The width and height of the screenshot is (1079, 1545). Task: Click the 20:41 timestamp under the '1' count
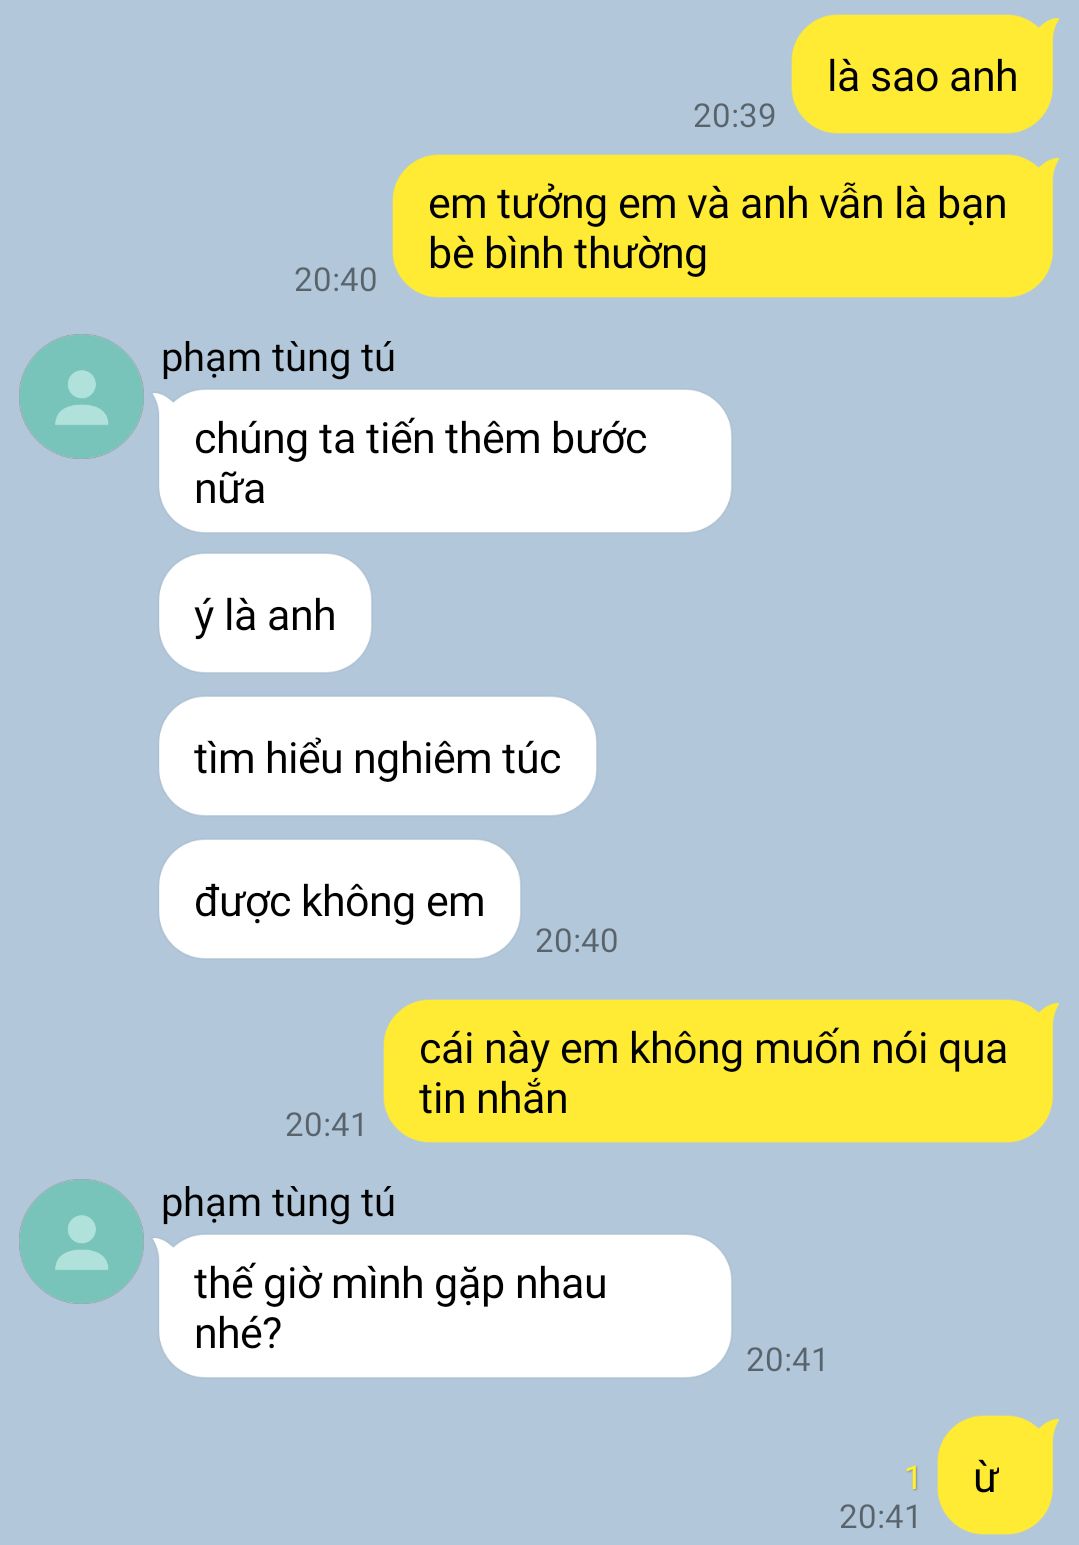tap(880, 1517)
